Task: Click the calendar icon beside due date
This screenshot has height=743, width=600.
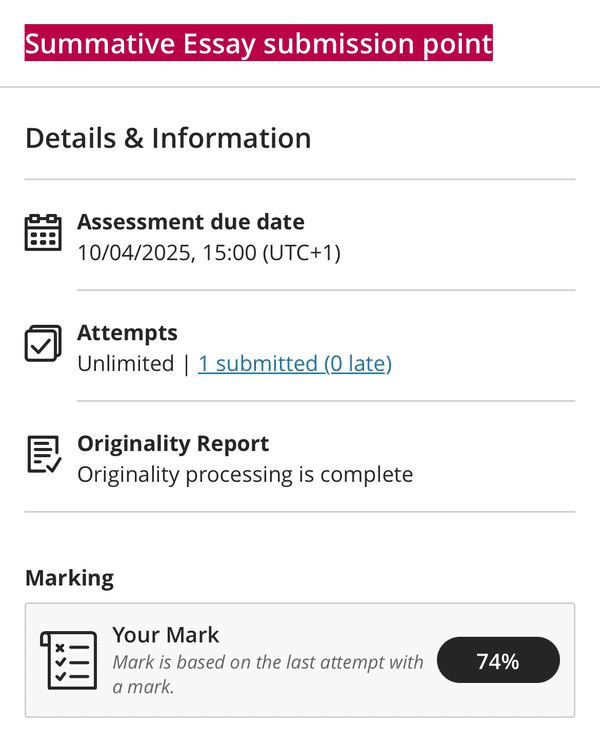Action: (x=43, y=232)
